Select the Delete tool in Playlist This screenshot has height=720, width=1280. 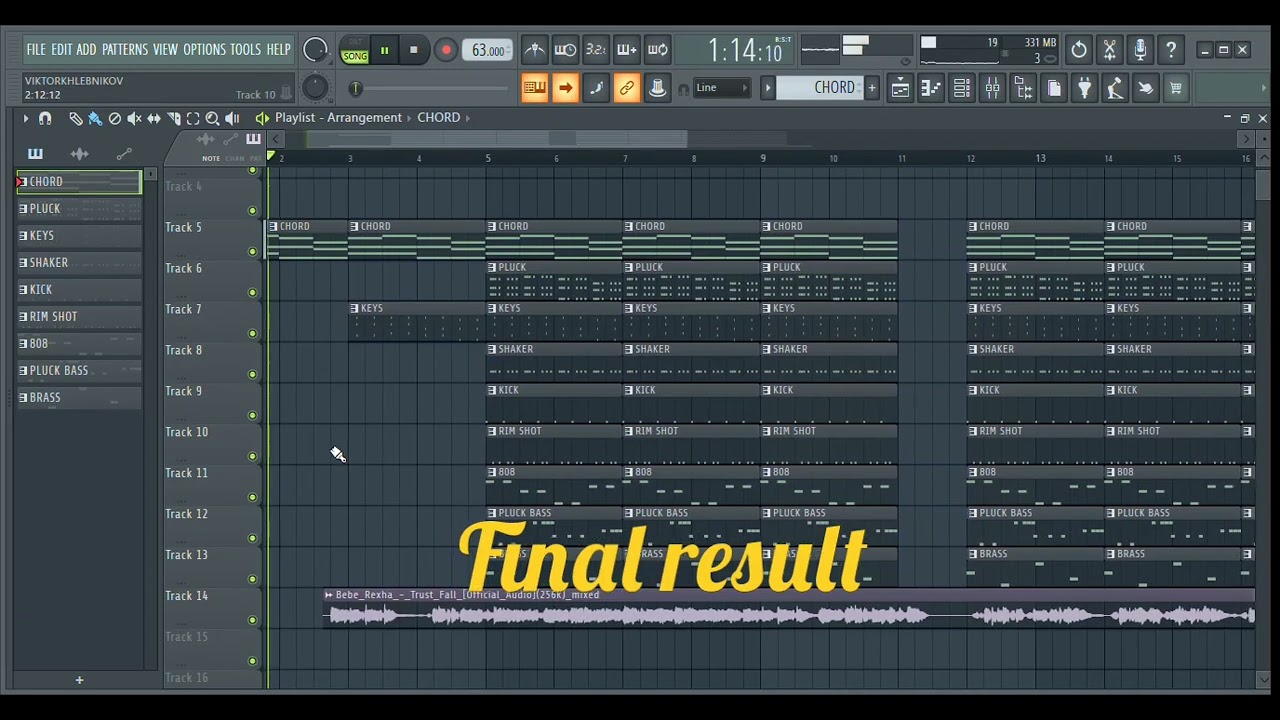pos(115,118)
